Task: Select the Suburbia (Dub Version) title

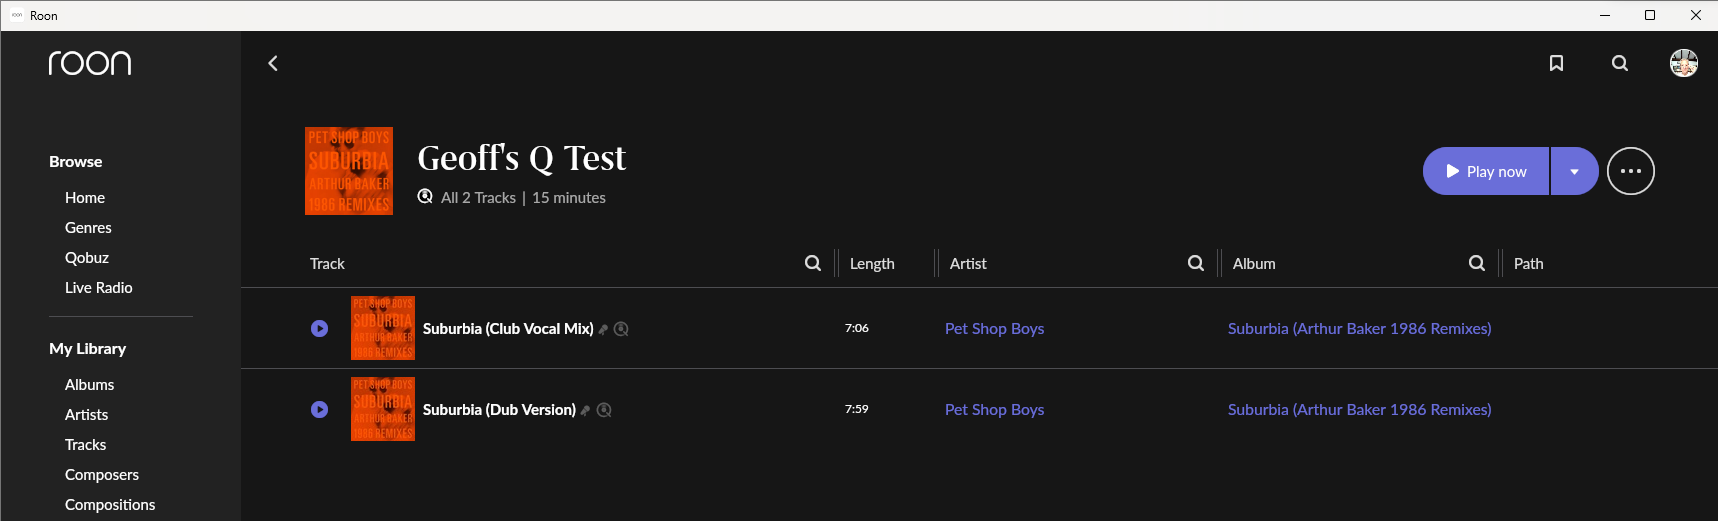Action: [x=499, y=410]
